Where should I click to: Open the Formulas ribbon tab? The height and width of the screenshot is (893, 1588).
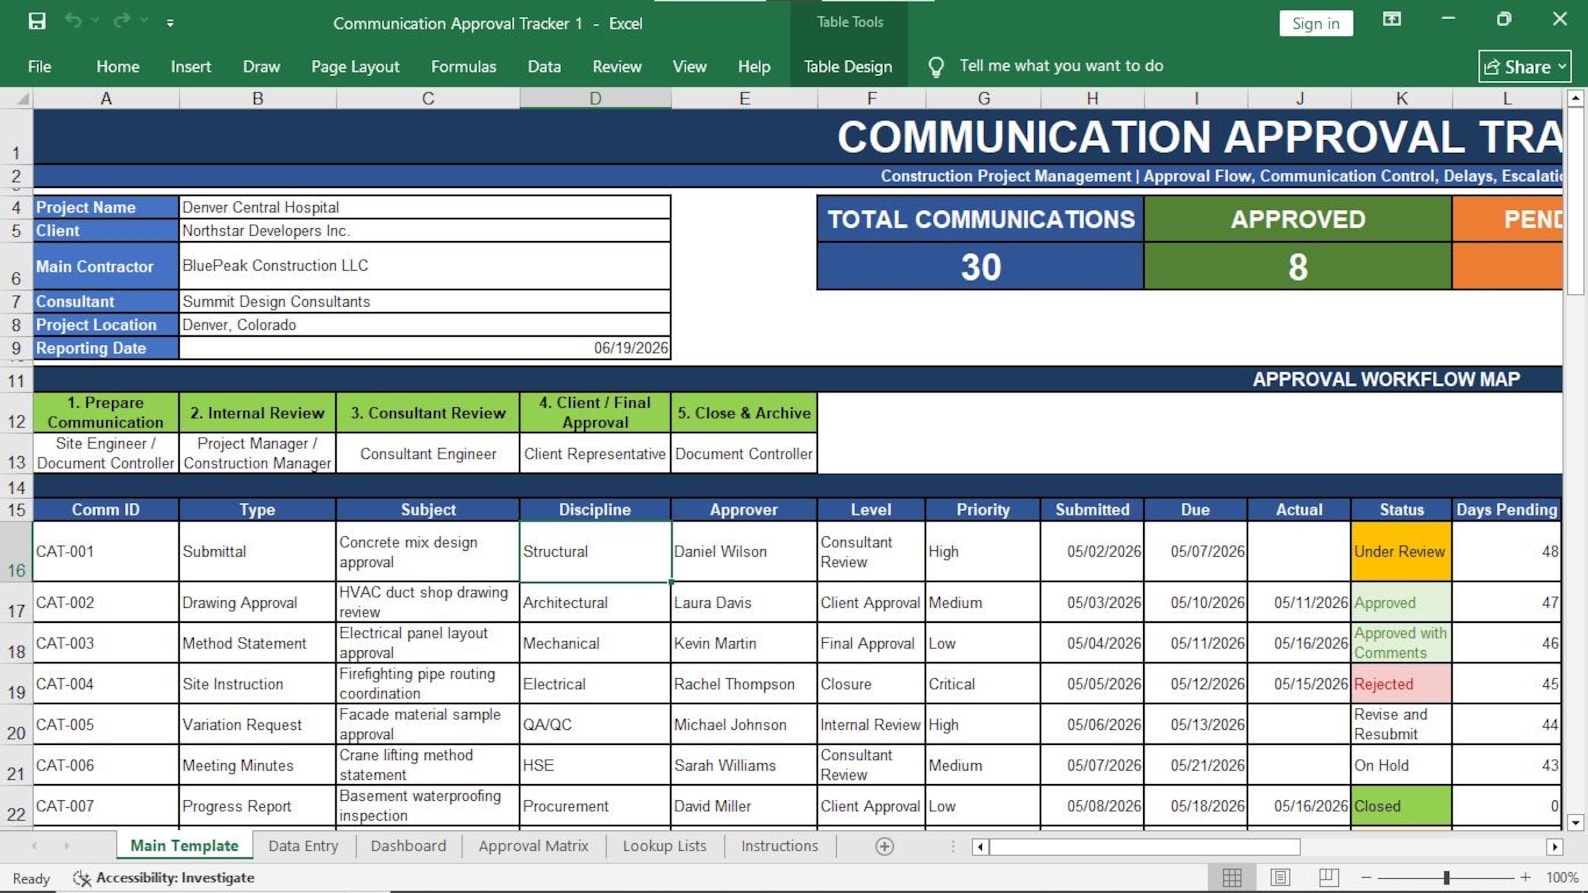coord(463,66)
